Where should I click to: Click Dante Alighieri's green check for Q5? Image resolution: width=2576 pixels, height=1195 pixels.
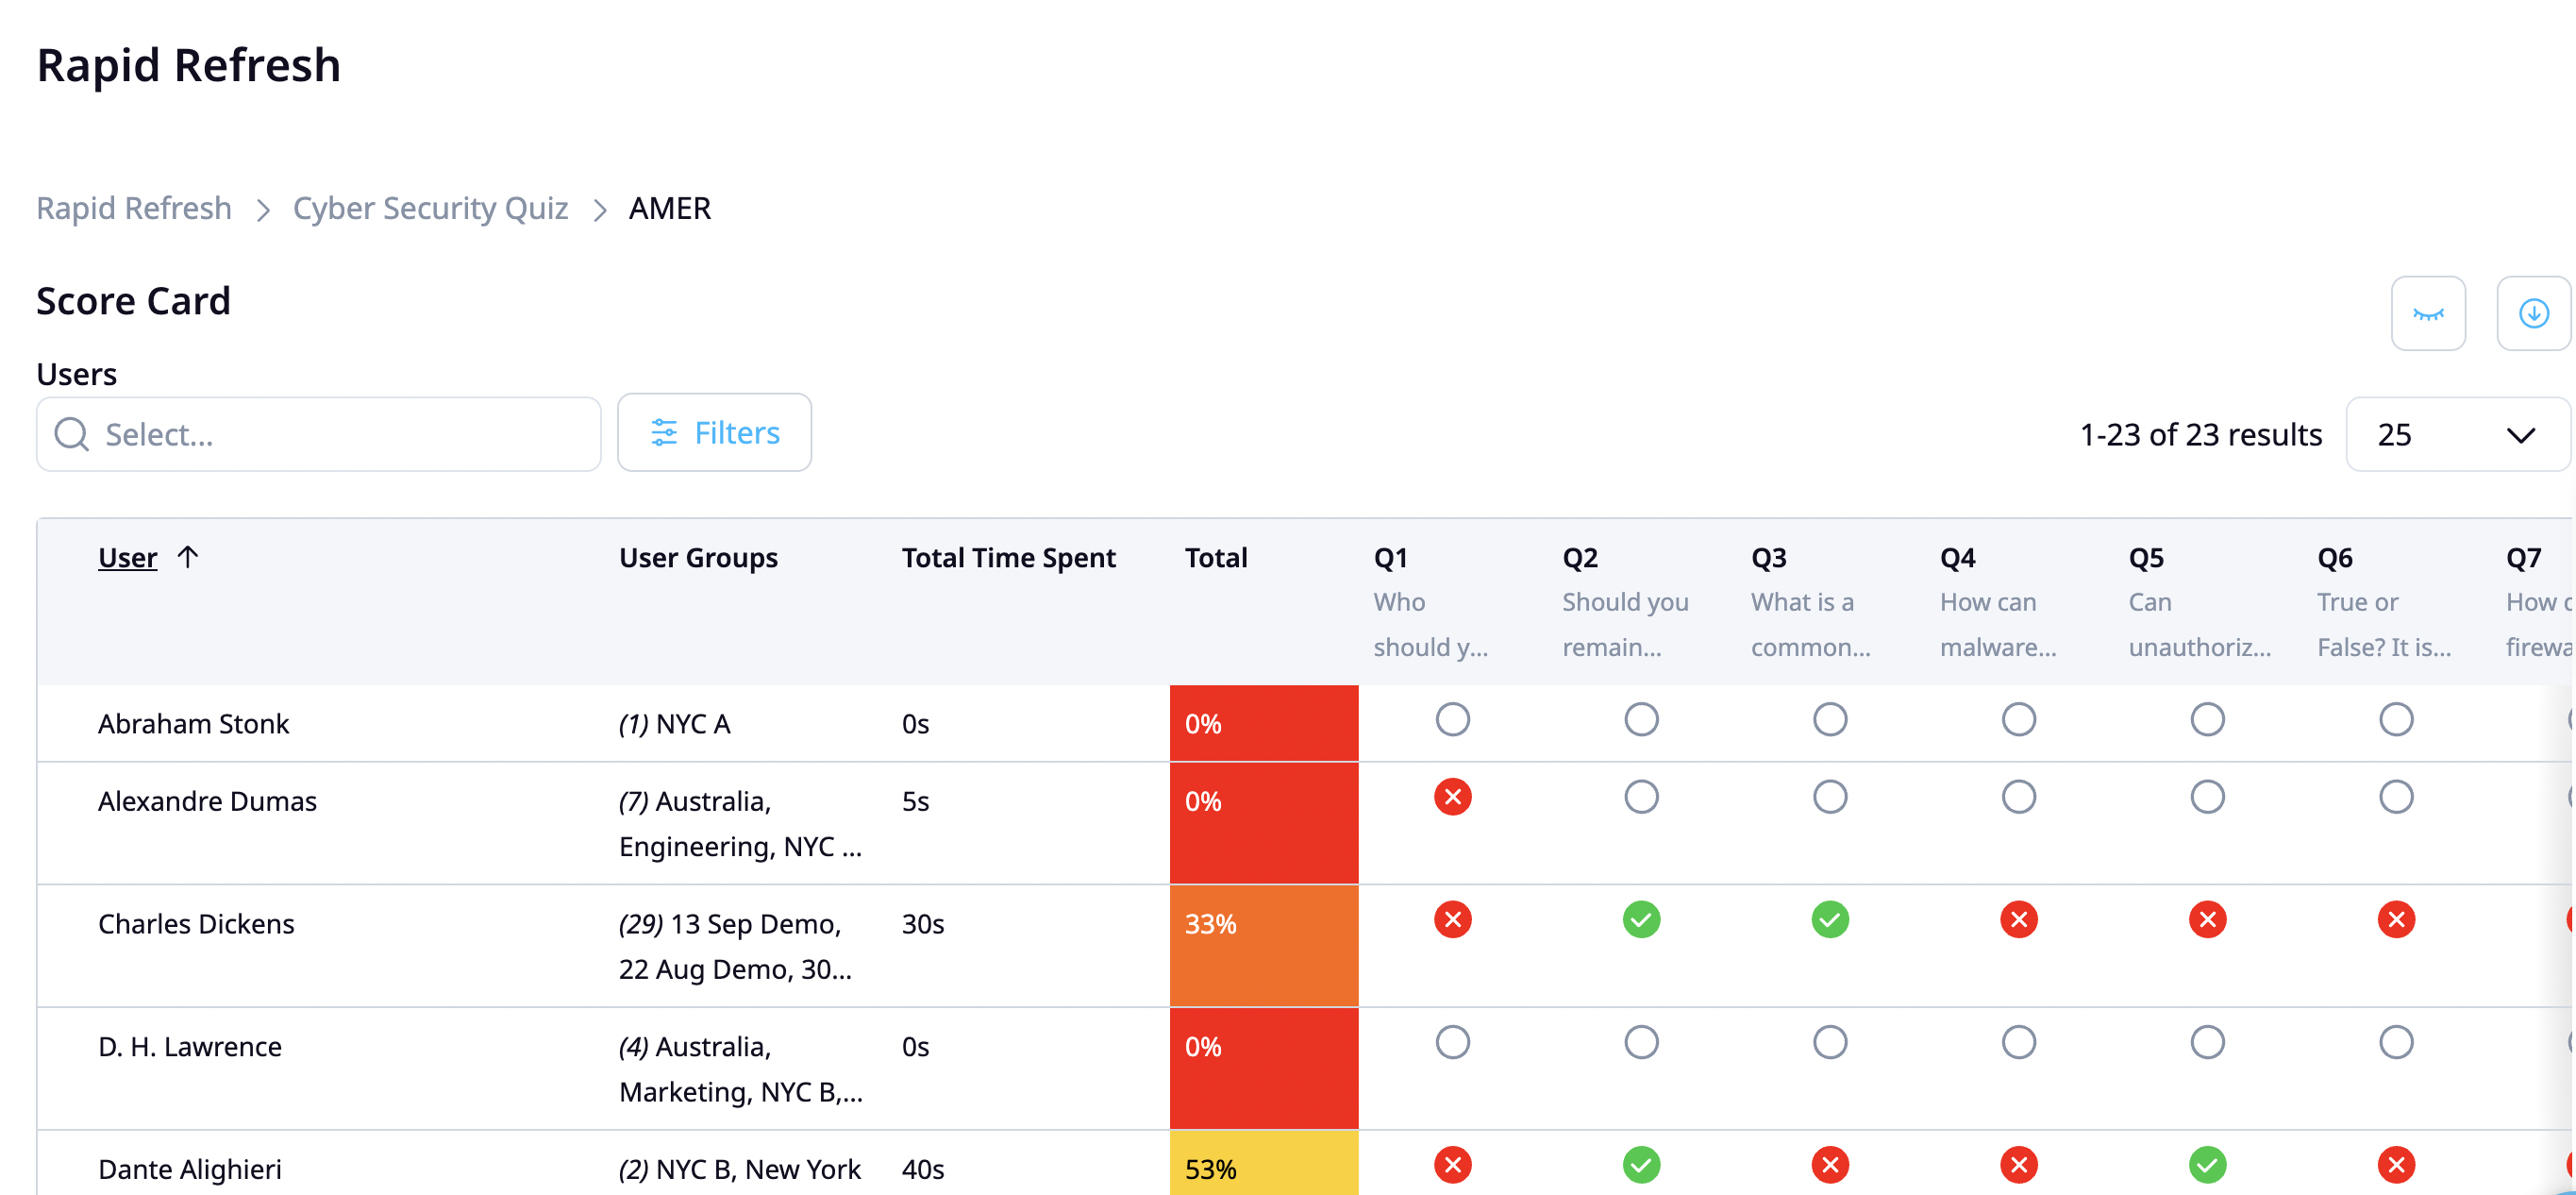tap(2208, 1164)
